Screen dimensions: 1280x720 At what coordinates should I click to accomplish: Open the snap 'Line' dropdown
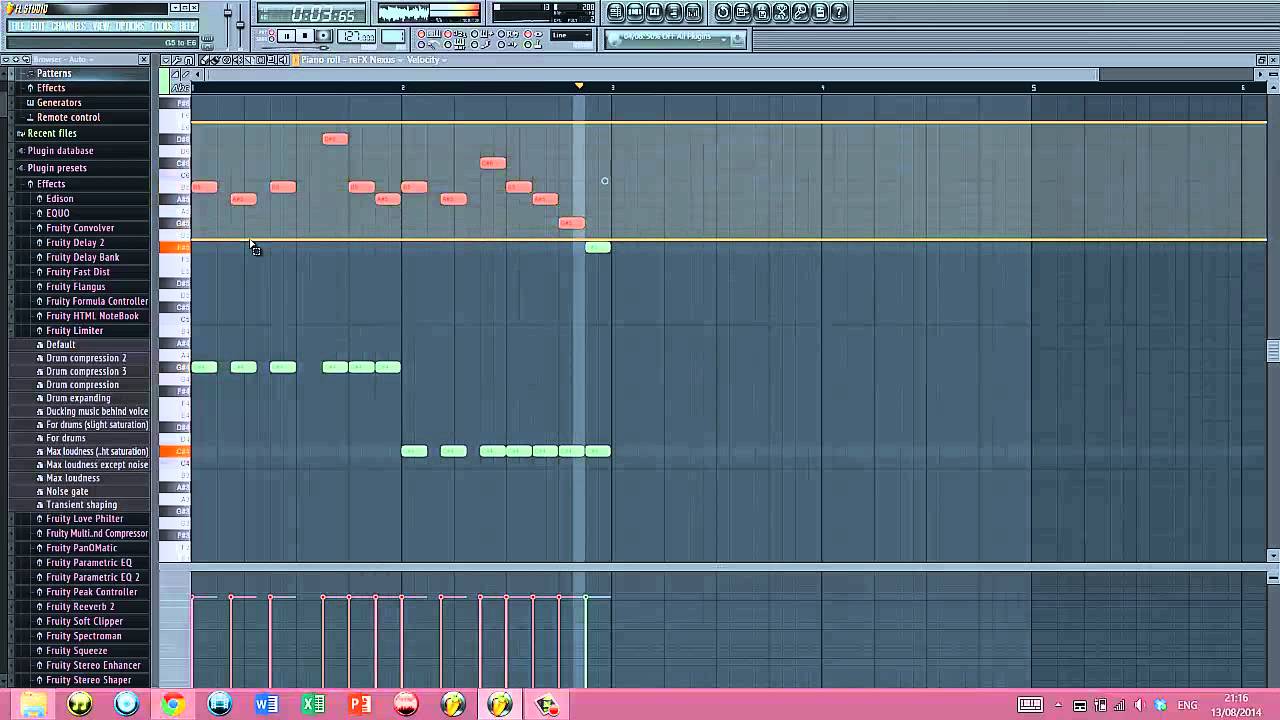click(x=572, y=35)
